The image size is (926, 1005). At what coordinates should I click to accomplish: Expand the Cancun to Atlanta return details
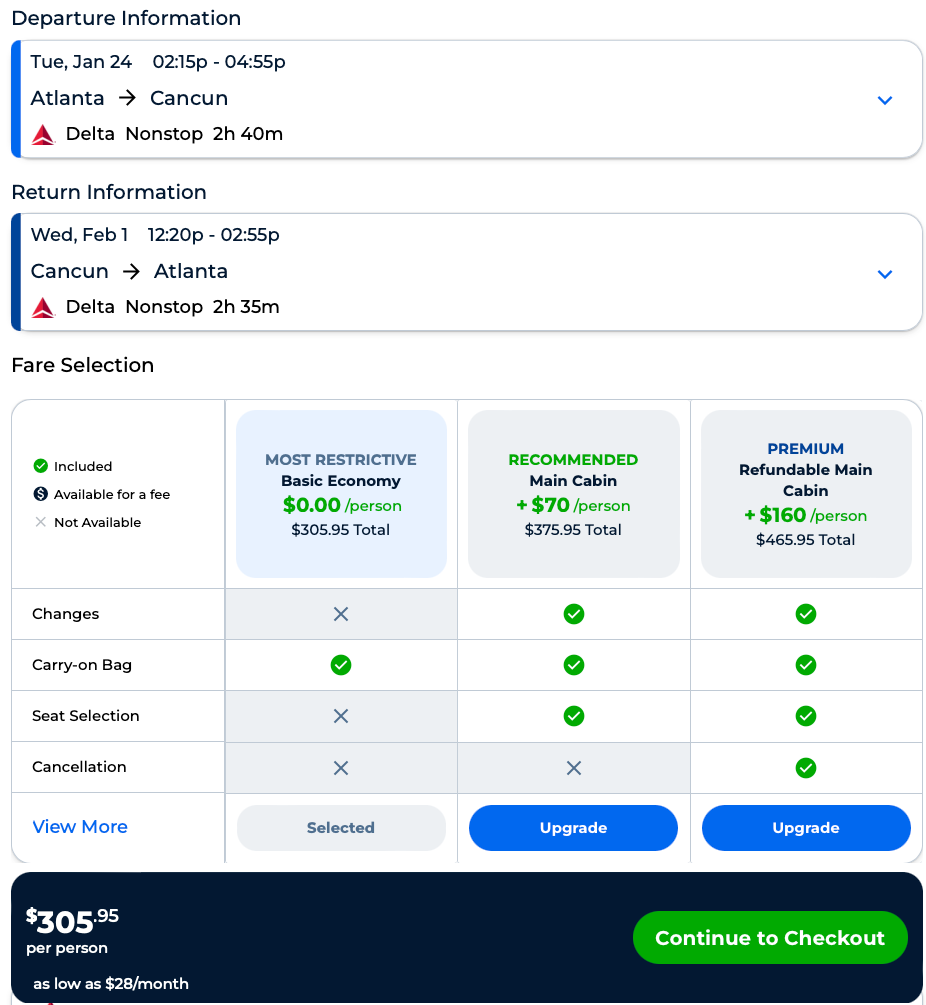(884, 274)
